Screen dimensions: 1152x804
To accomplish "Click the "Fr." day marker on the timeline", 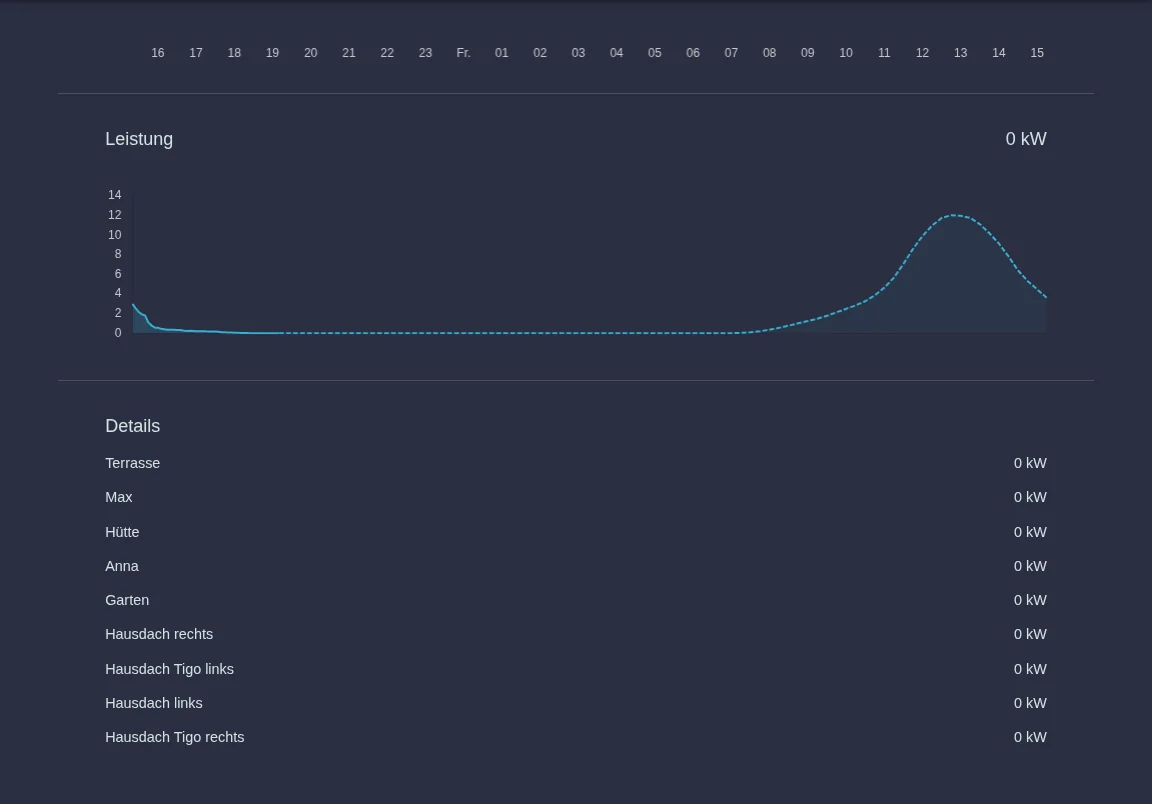I will pyautogui.click(x=463, y=53).
